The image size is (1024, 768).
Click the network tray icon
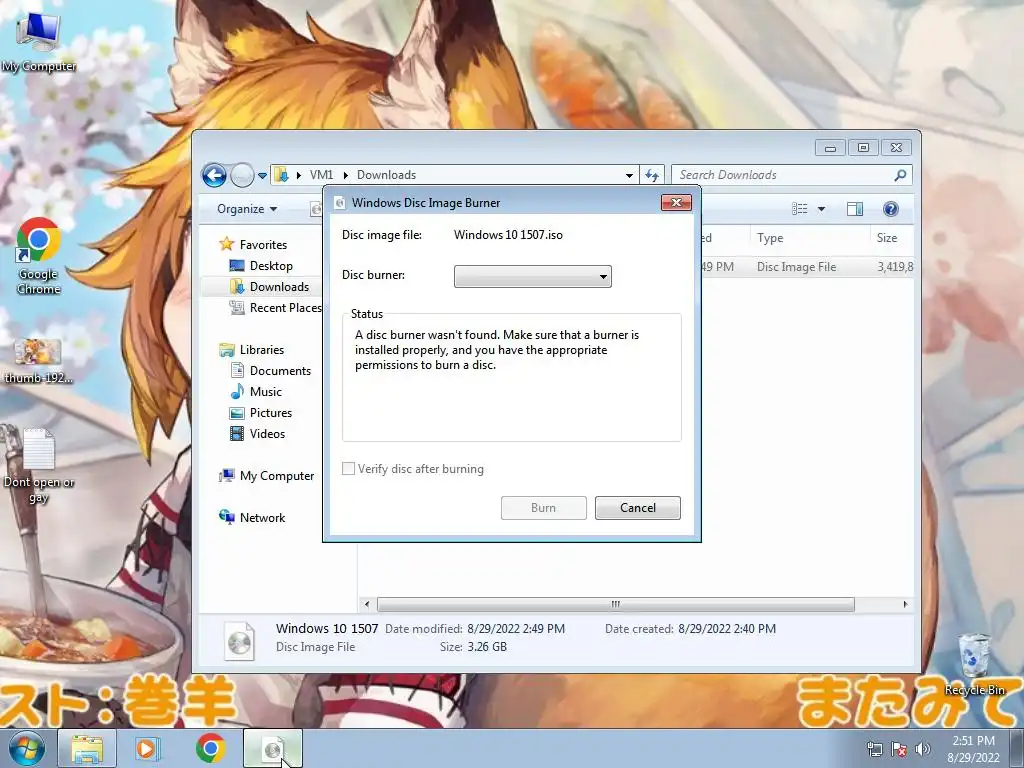pyautogui.click(x=874, y=750)
